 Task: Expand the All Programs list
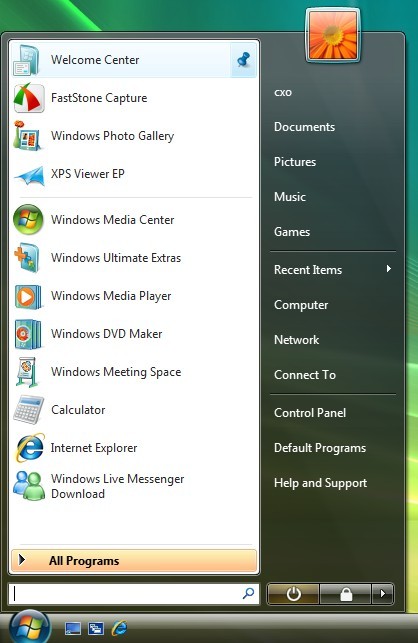point(134,561)
